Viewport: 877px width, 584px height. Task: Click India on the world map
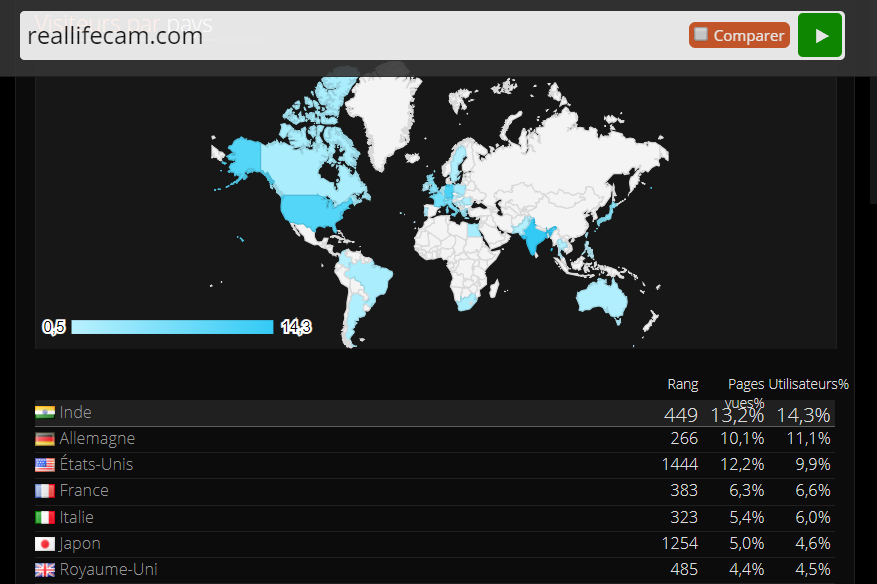tap(534, 236)
